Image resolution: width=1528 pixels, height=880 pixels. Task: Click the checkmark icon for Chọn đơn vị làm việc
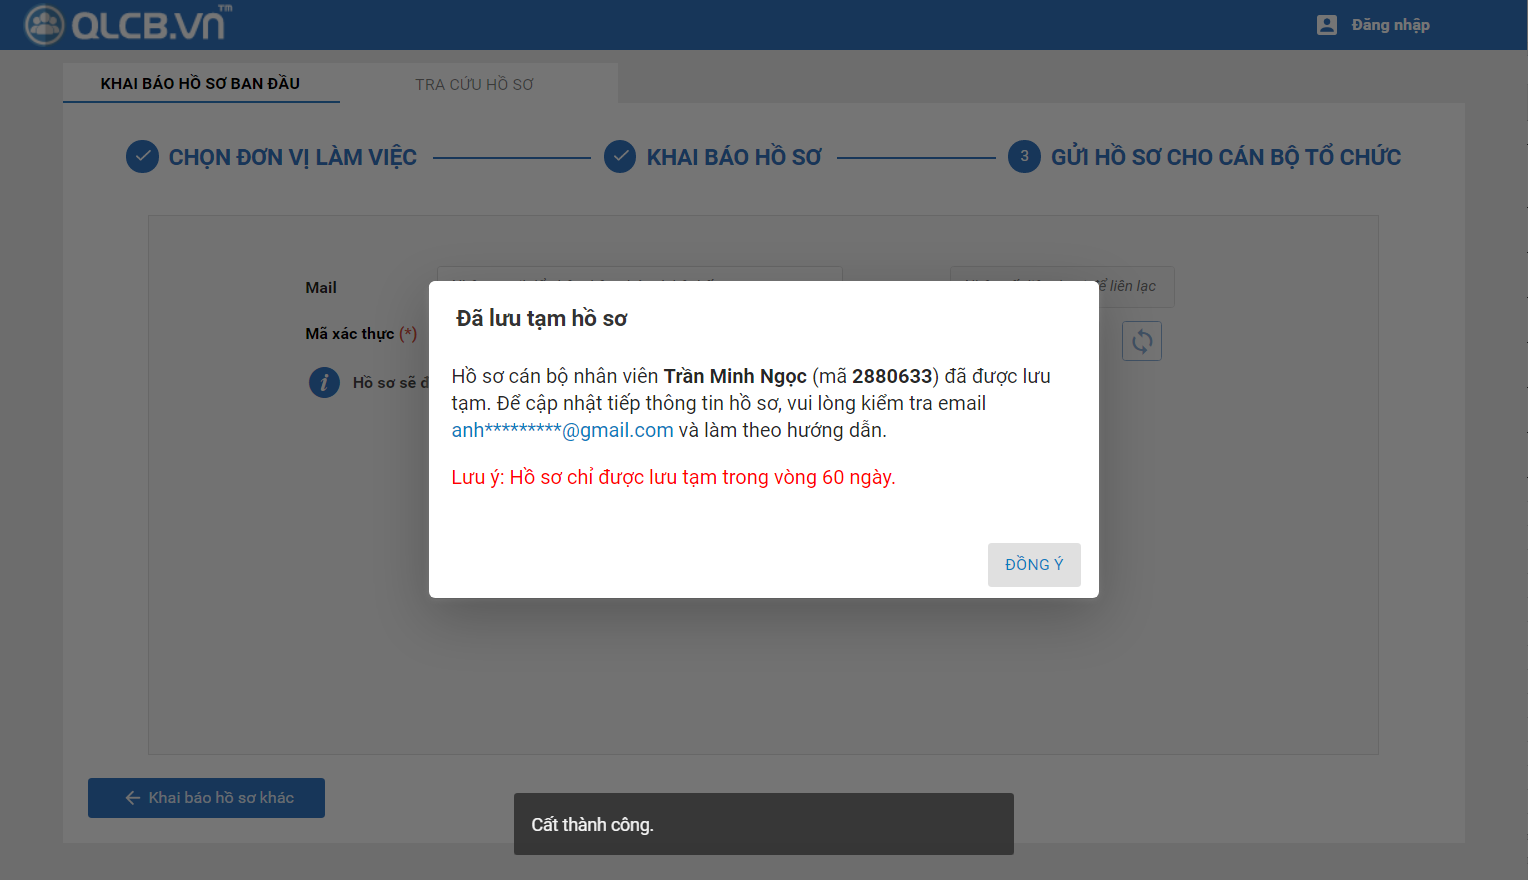142,157
